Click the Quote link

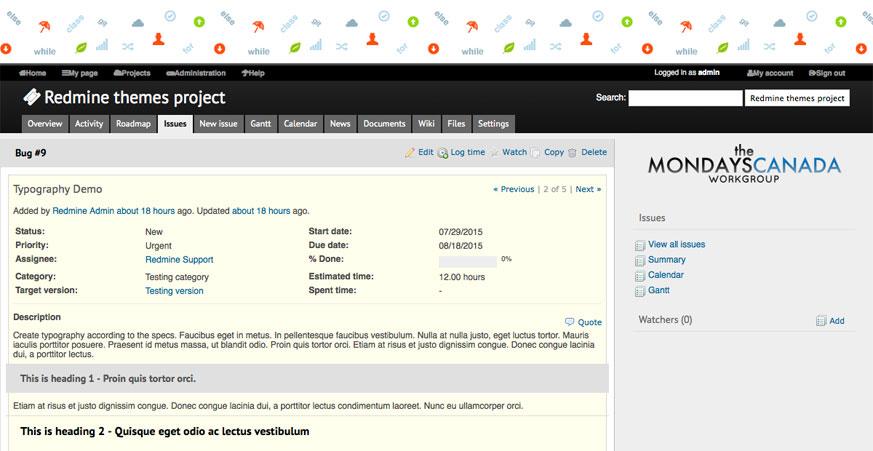click(x=590, y=322)
